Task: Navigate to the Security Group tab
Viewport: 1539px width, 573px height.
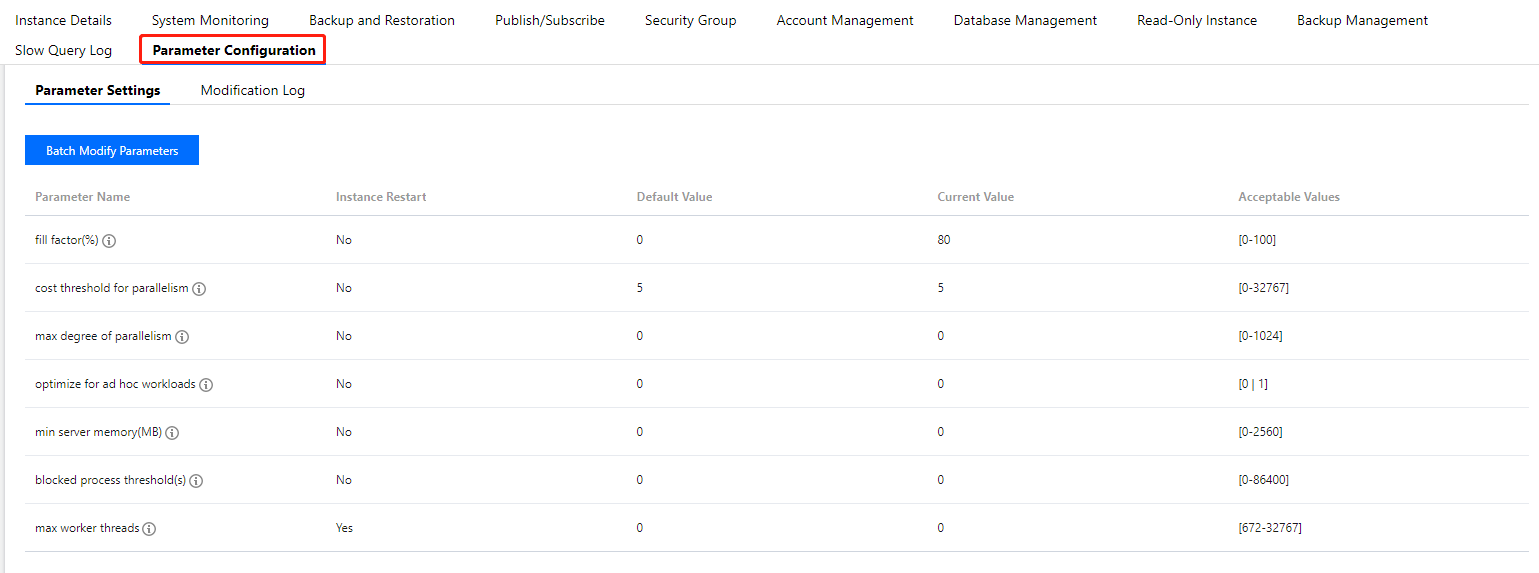Action: (x=690, y=20)
